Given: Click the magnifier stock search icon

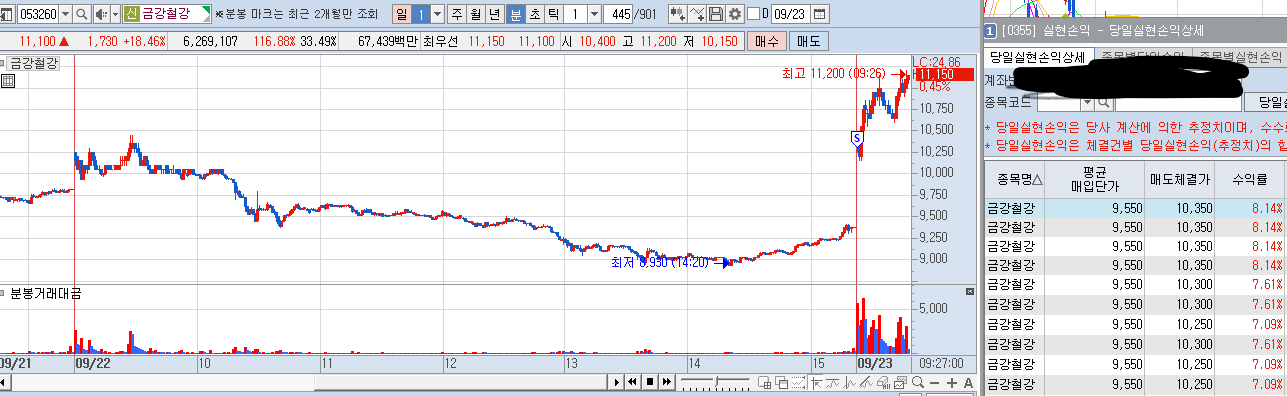Looking at the screenshot, I should pos(81,14).
